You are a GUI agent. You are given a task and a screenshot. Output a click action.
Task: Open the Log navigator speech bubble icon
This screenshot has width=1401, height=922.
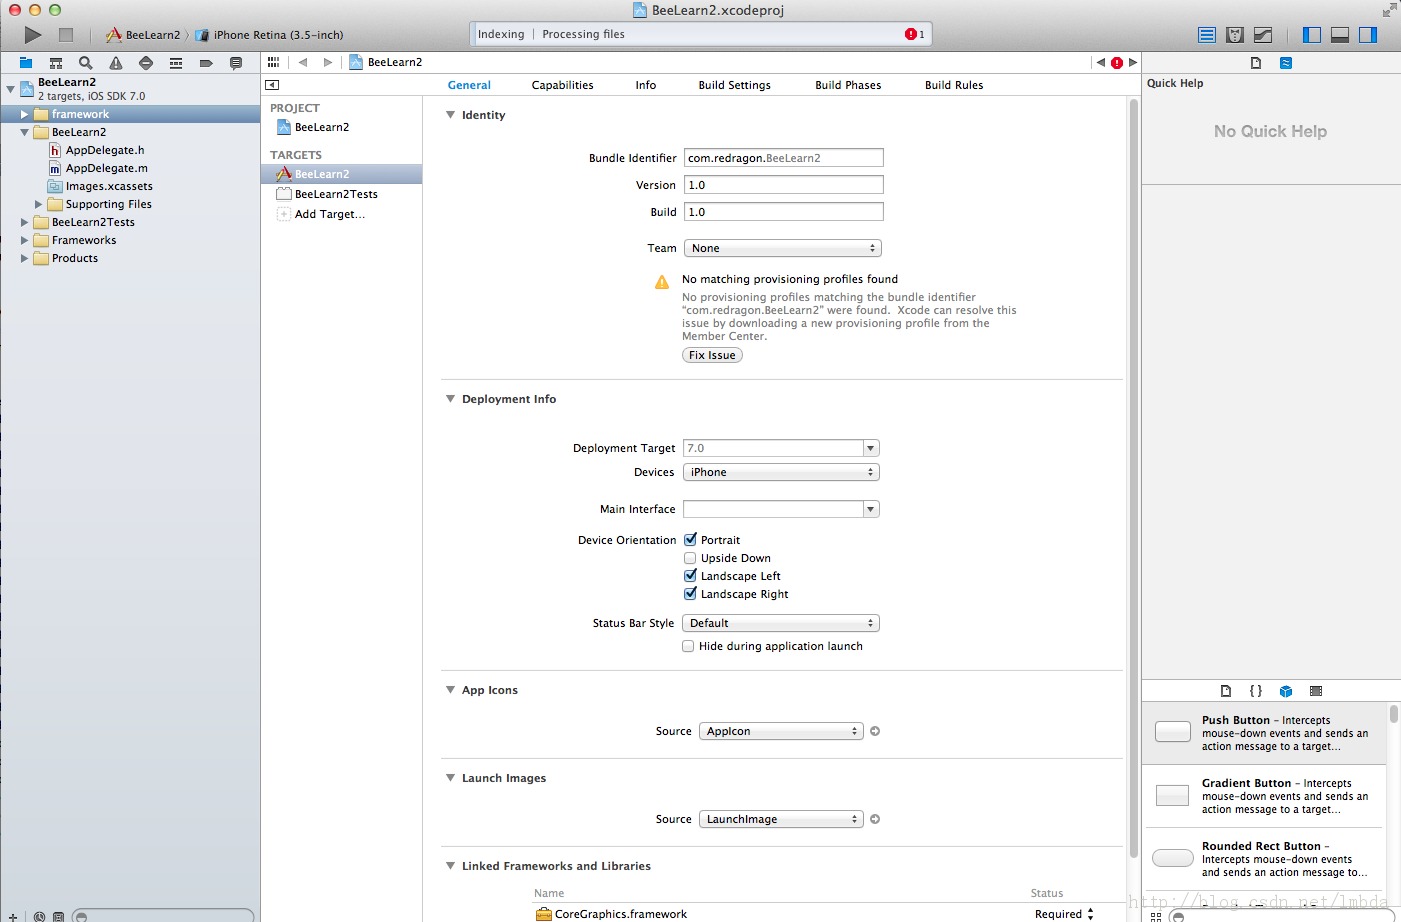pyautogui.click(x=236, y=63)
